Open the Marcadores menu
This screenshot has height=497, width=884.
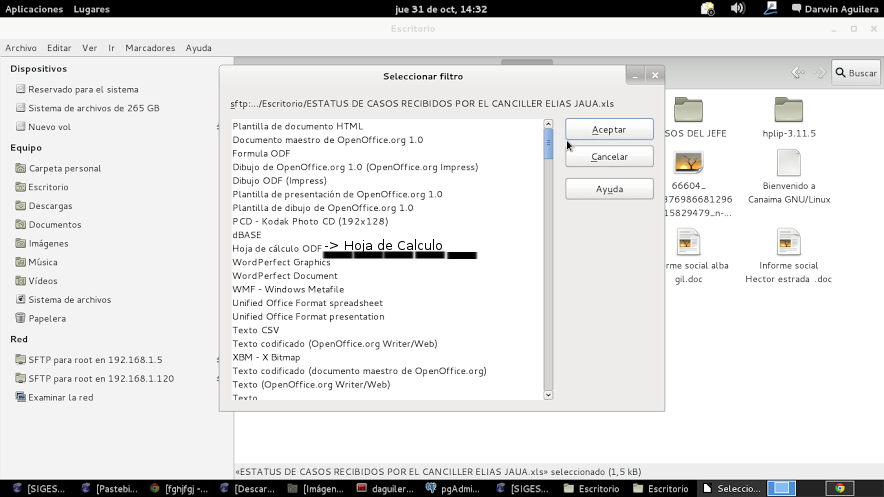[x=150, y=48]
